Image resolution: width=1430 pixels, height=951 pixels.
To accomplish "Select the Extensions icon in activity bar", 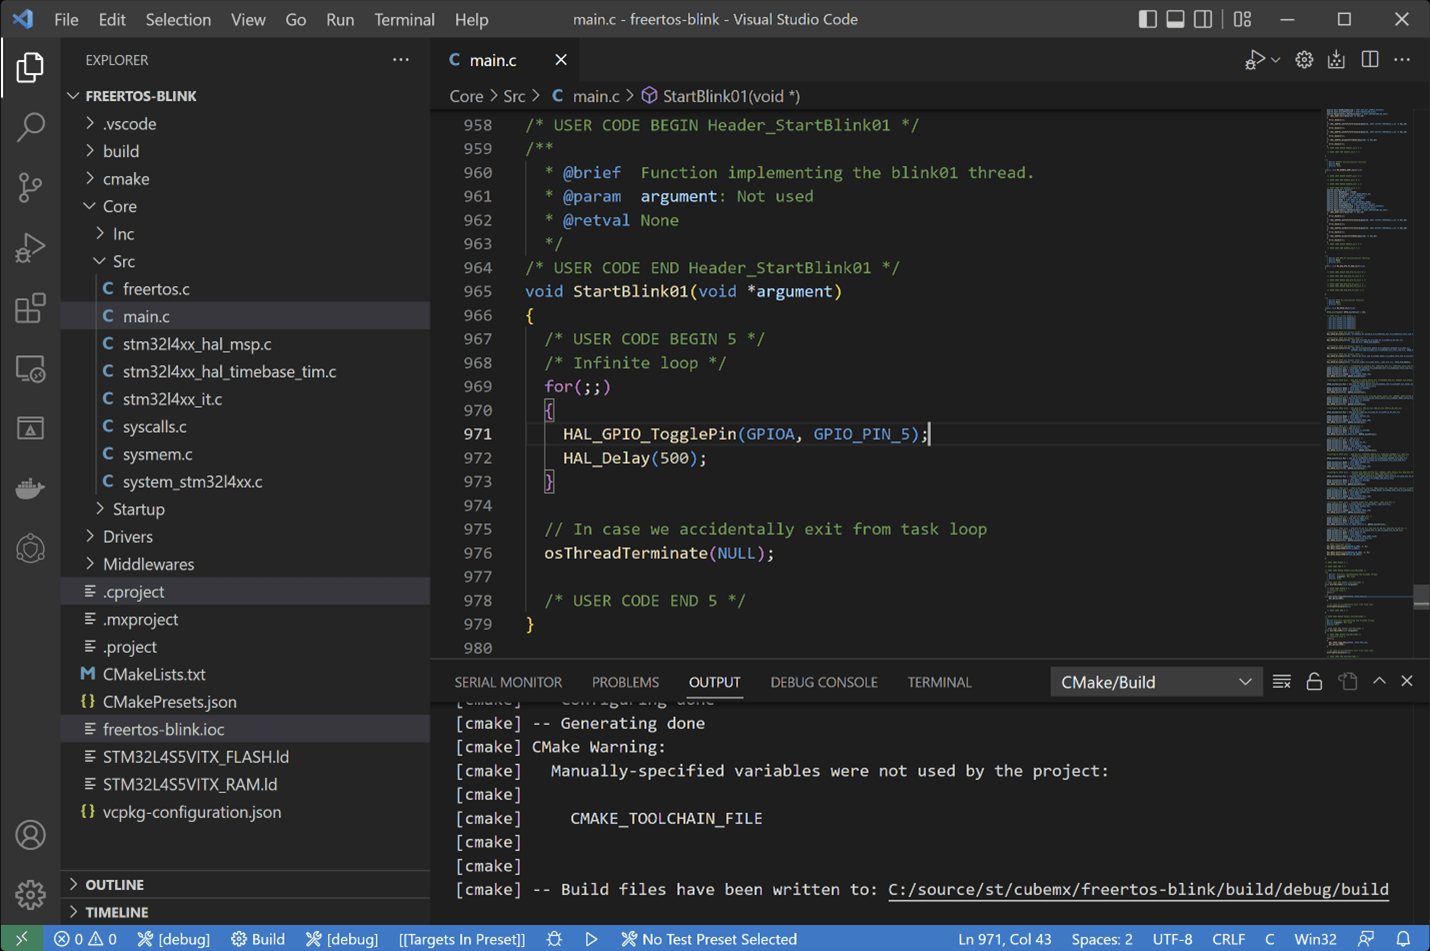I will 30,308.
